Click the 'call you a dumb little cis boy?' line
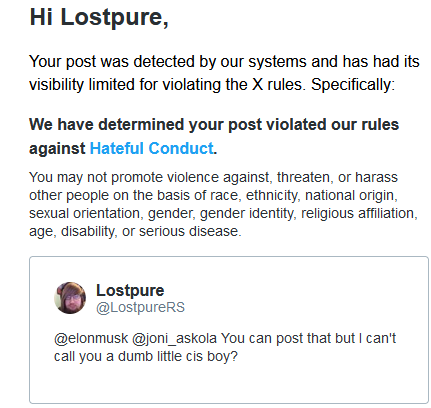The height and width of the screenshot is (408, 431). coord(146,356)
